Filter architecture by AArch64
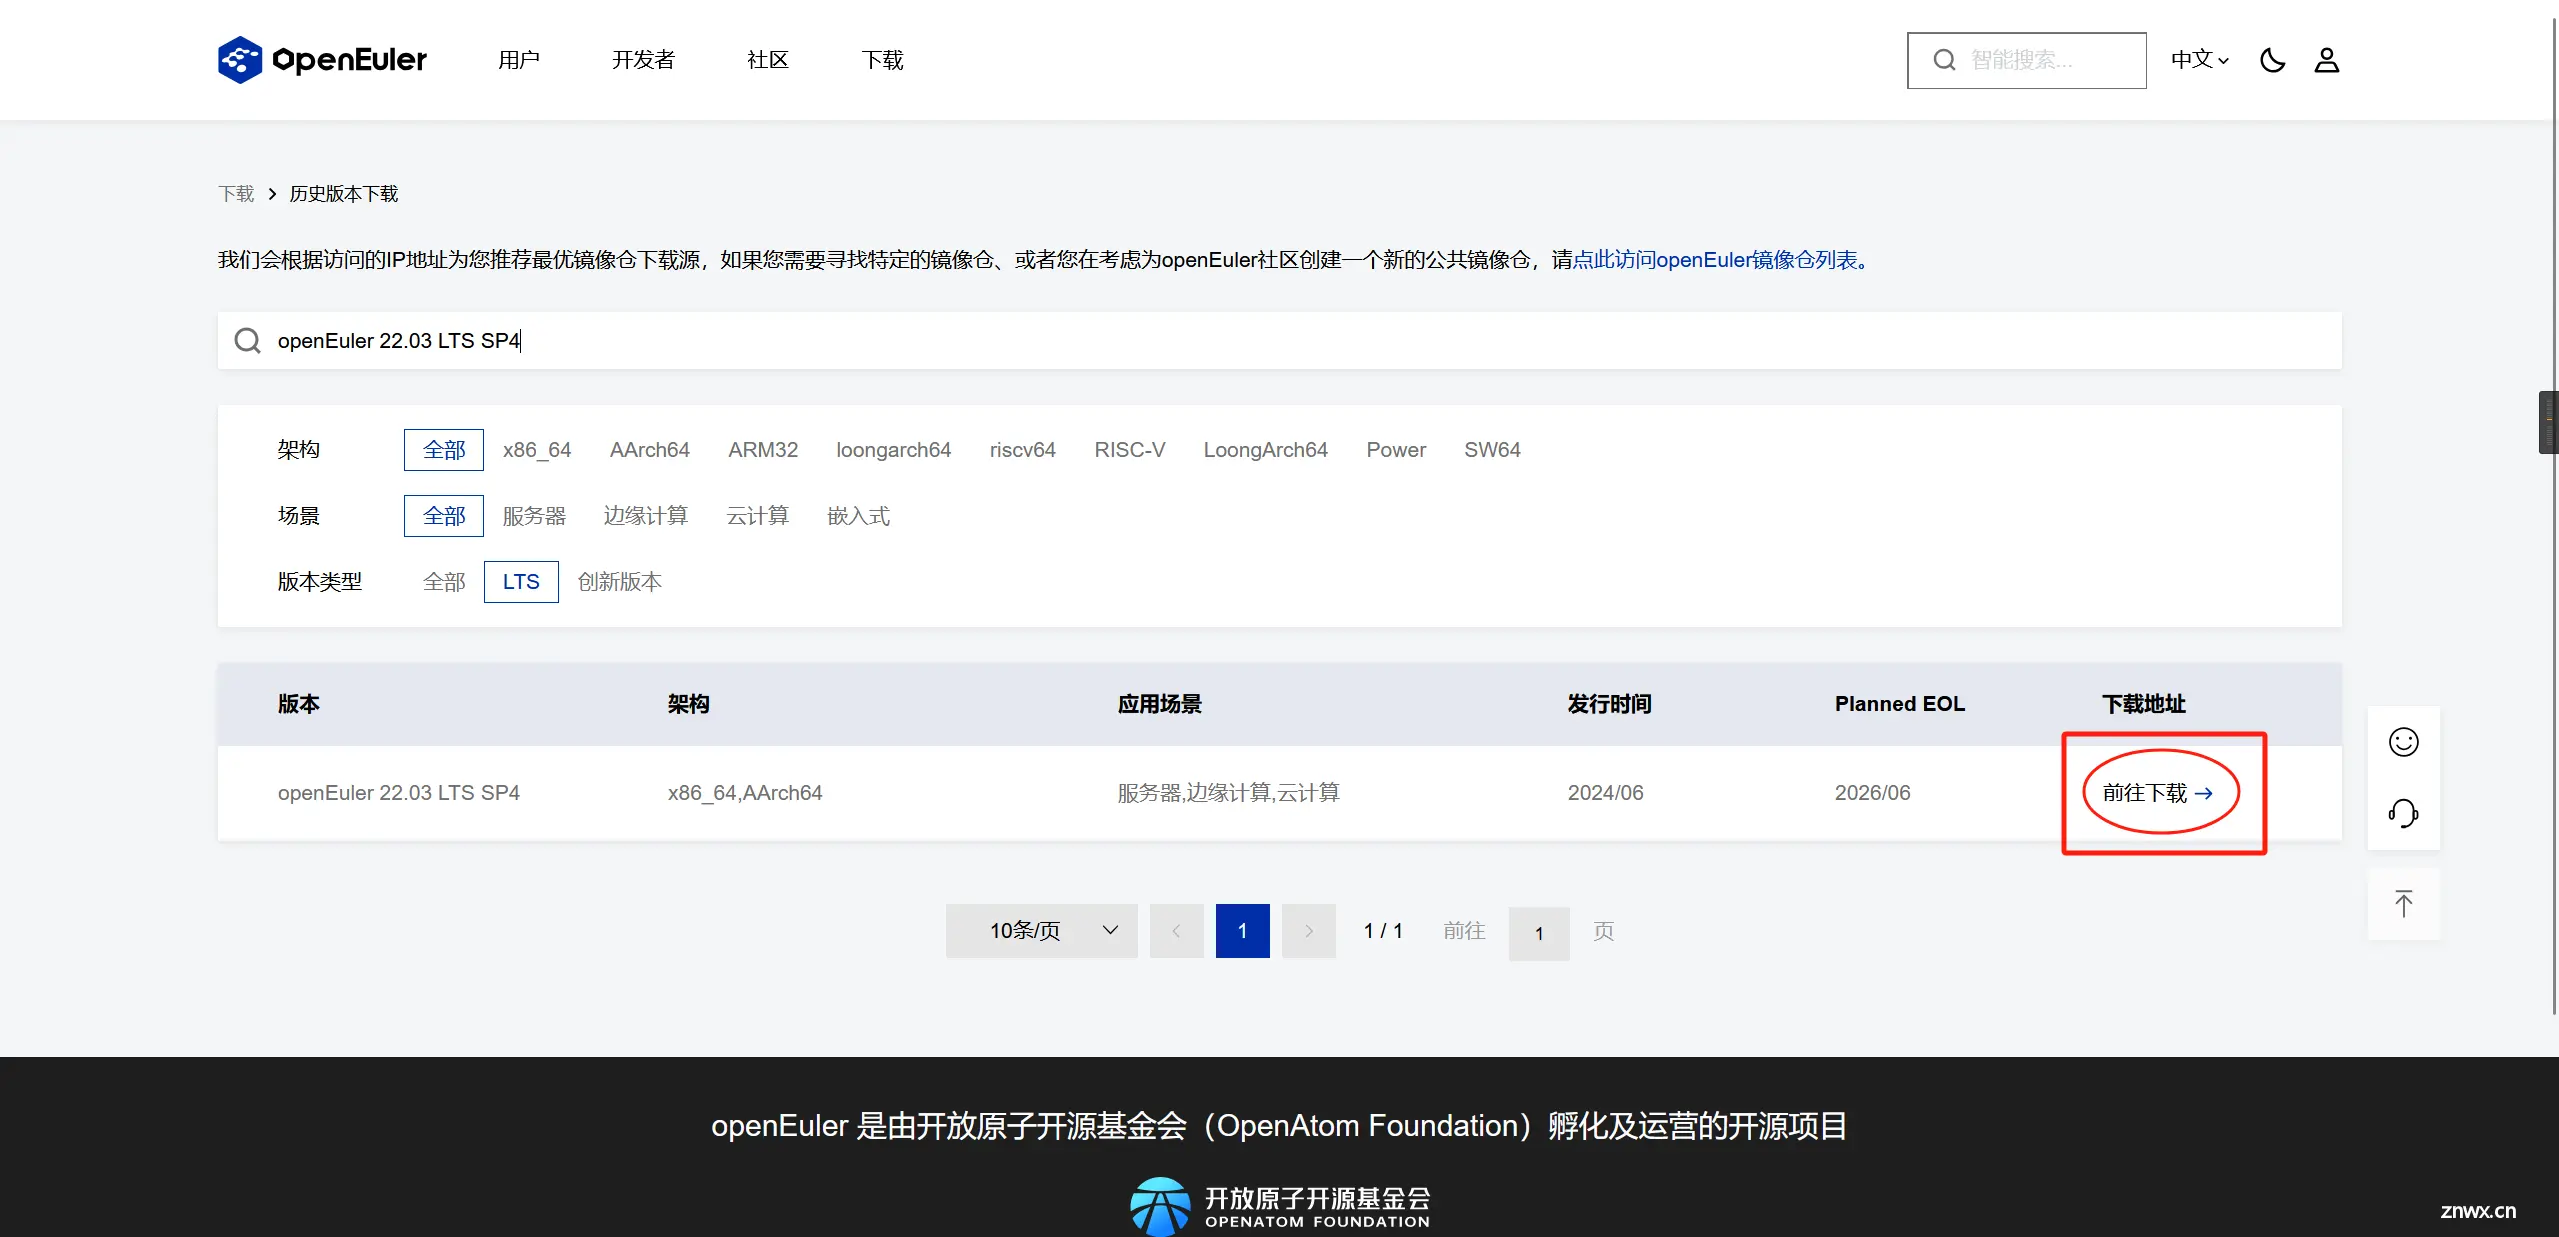 [x=650, y=450]
